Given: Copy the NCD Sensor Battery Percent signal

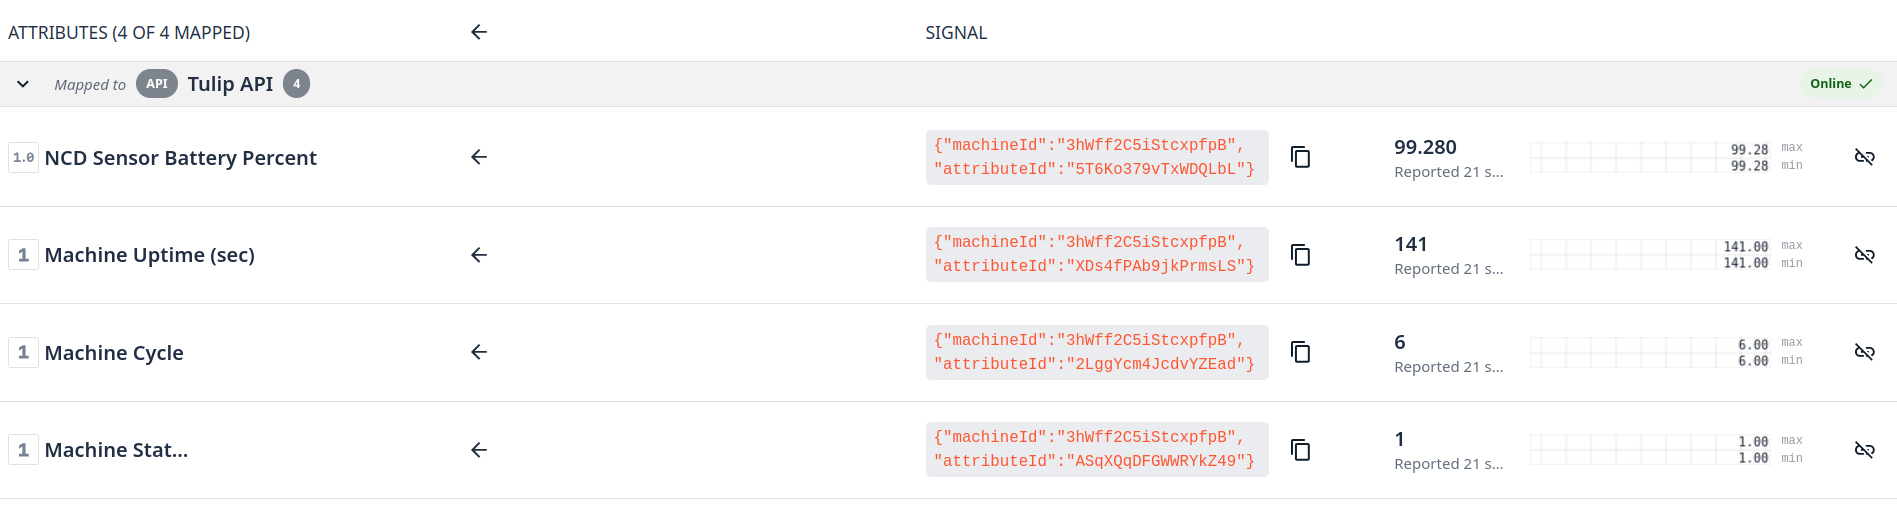Looking at the screenshot, I should [1300, 157].
